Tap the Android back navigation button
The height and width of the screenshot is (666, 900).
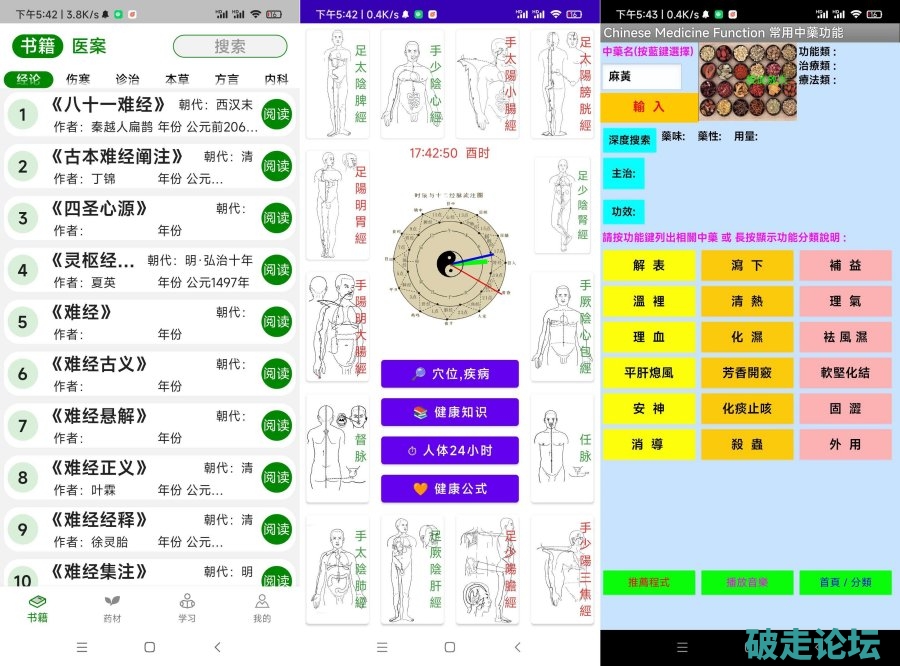point(217,647)
